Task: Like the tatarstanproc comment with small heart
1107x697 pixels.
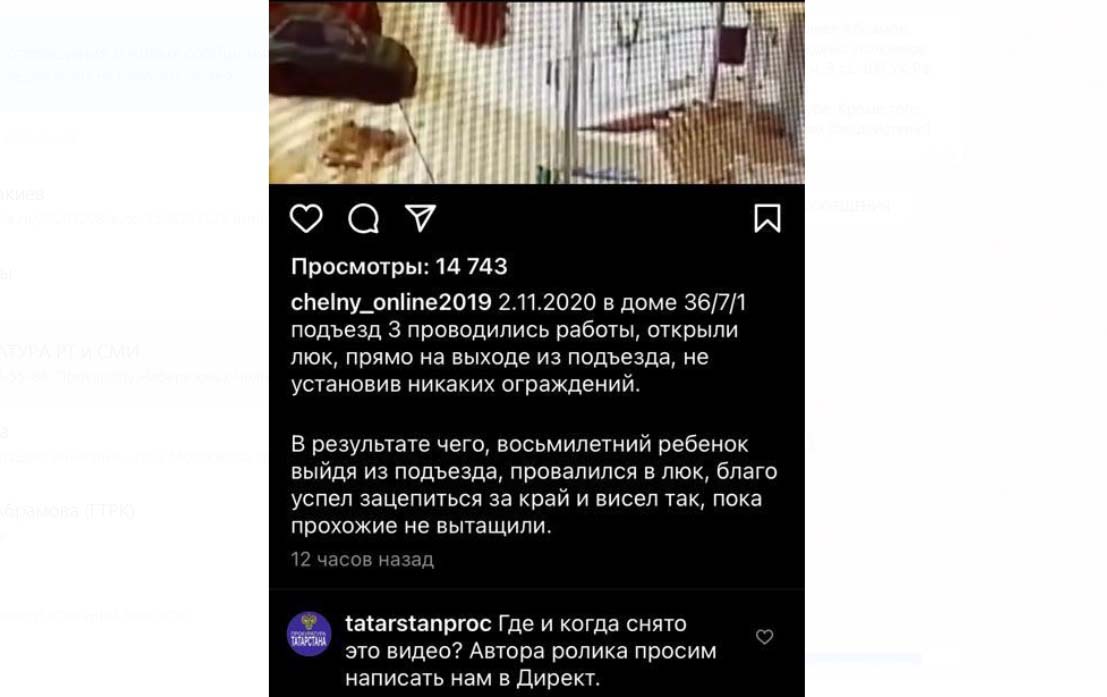Action: pos(765,637)
